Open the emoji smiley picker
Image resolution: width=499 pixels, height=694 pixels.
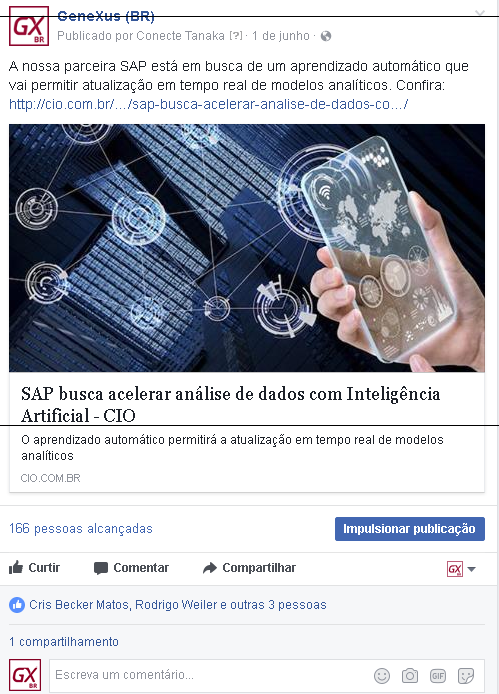click(x=382, y=676)
